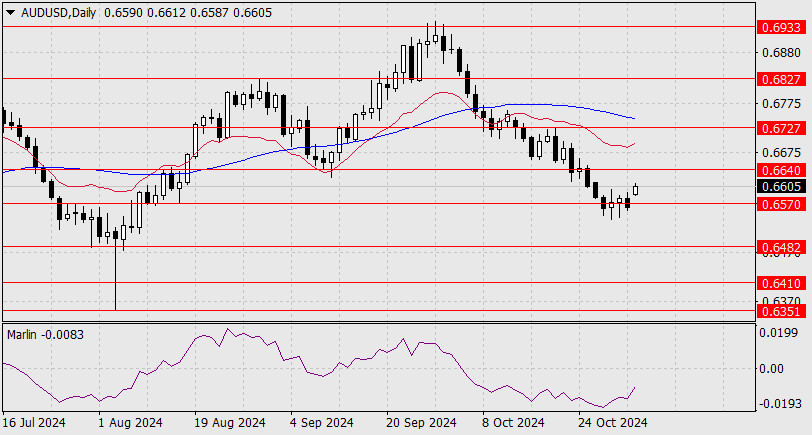Select the 0.6727 red price level label
This screenshot has width=812, height=435.
pos(781,128)
